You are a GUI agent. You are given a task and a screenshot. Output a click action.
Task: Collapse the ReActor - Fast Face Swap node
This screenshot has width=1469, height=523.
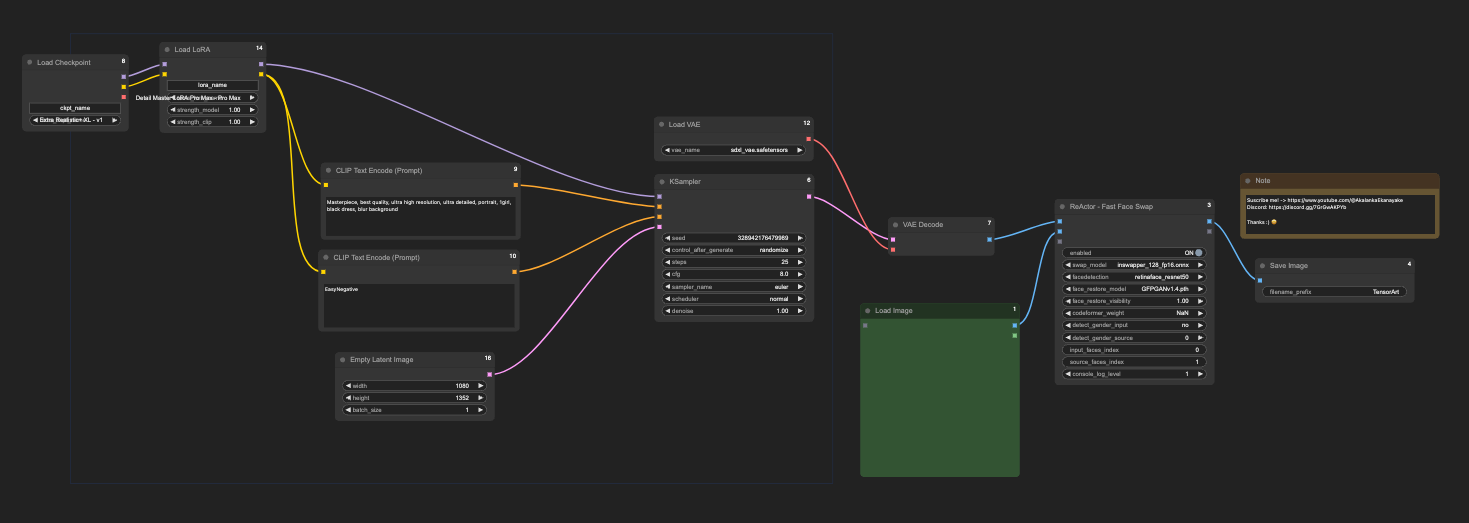(1062, 206)
